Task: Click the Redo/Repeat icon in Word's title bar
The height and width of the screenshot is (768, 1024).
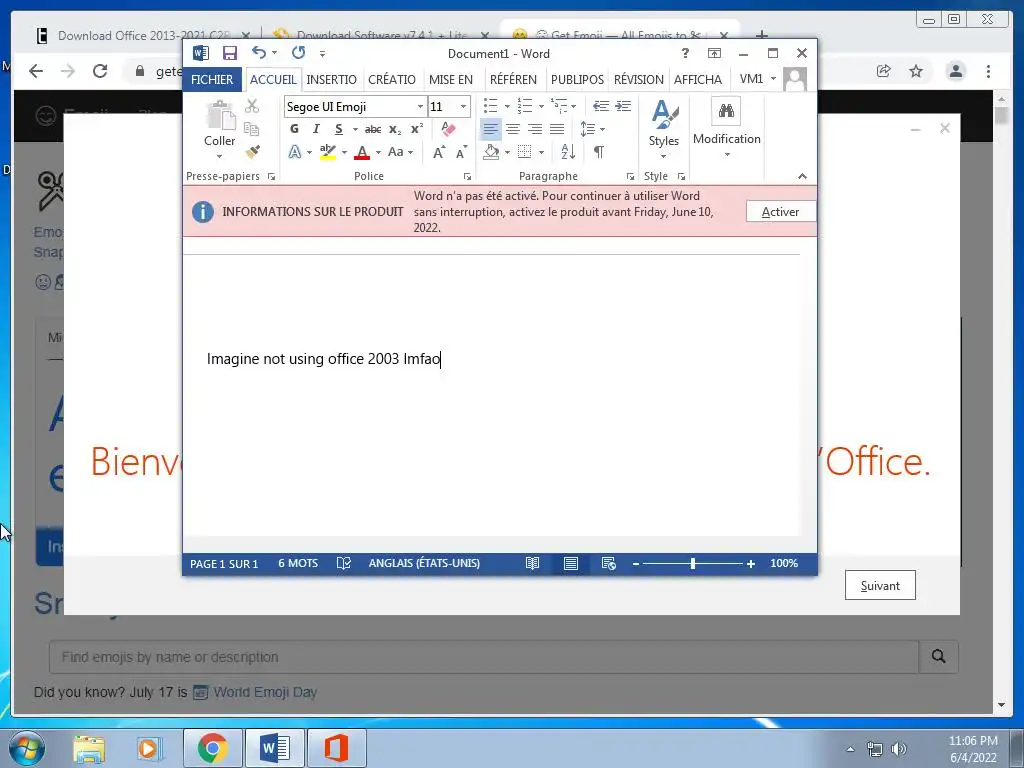Action: 298,53
